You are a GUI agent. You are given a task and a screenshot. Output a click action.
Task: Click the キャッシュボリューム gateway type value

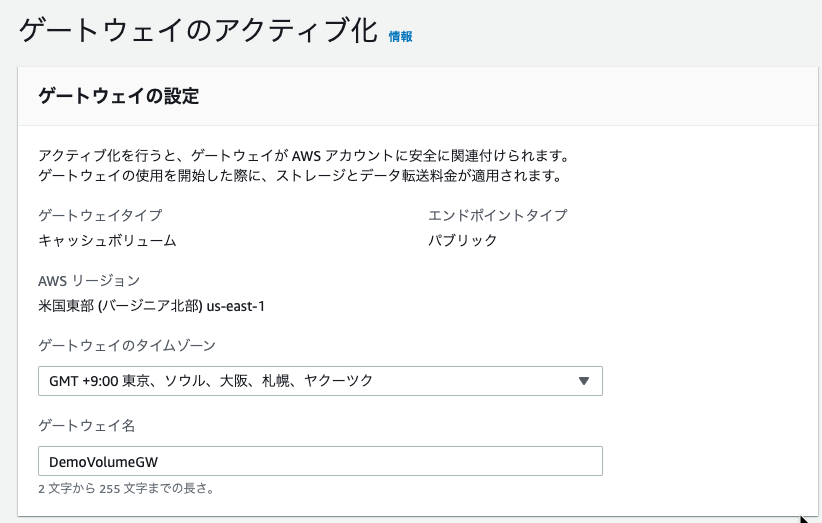click(x=107, y=241)
